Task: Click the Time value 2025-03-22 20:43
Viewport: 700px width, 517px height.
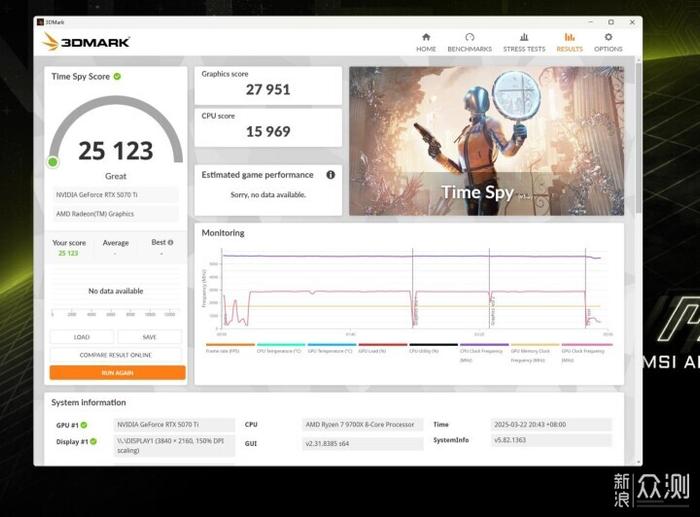Action: [x=551, y=425]
